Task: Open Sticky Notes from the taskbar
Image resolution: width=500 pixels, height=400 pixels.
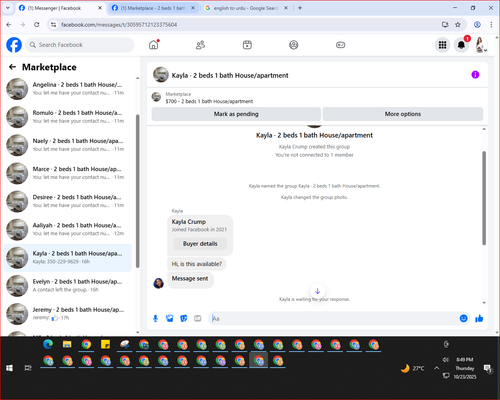Action: tap(105, 345)
